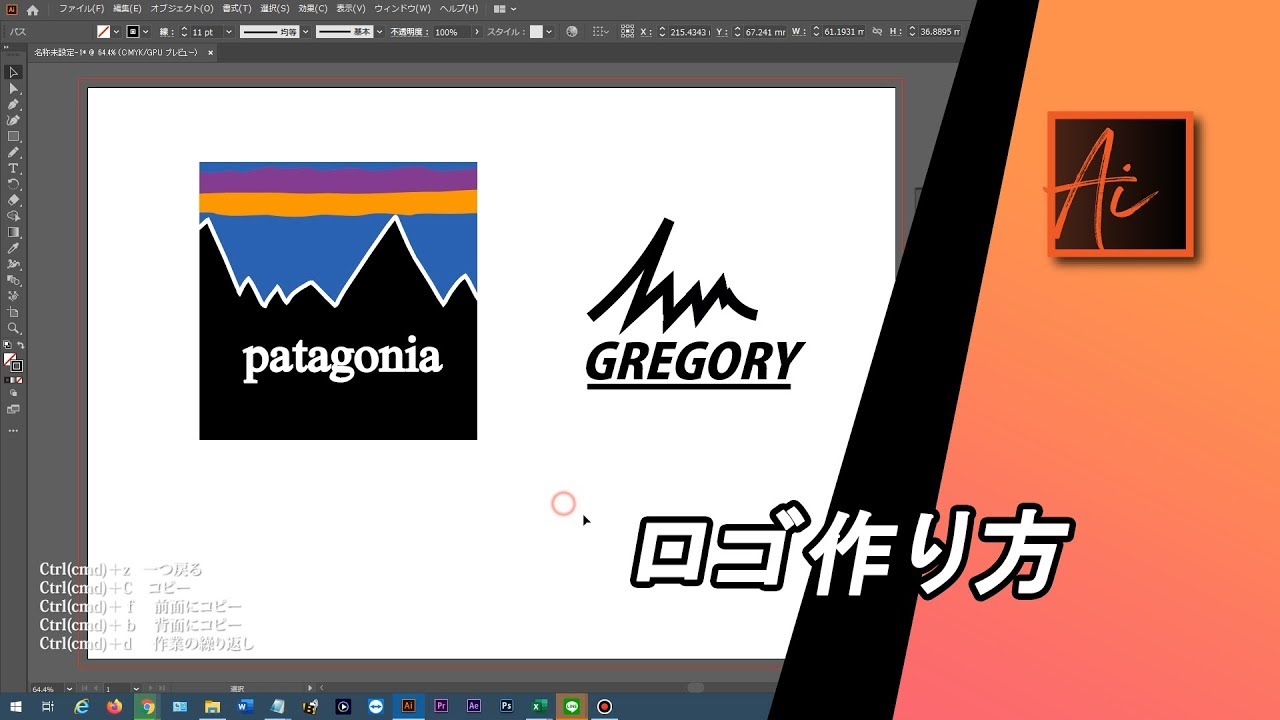This screenshot has height=720, width=1280.
Task: Select the Gradient tool
Action: coord(14,232)
